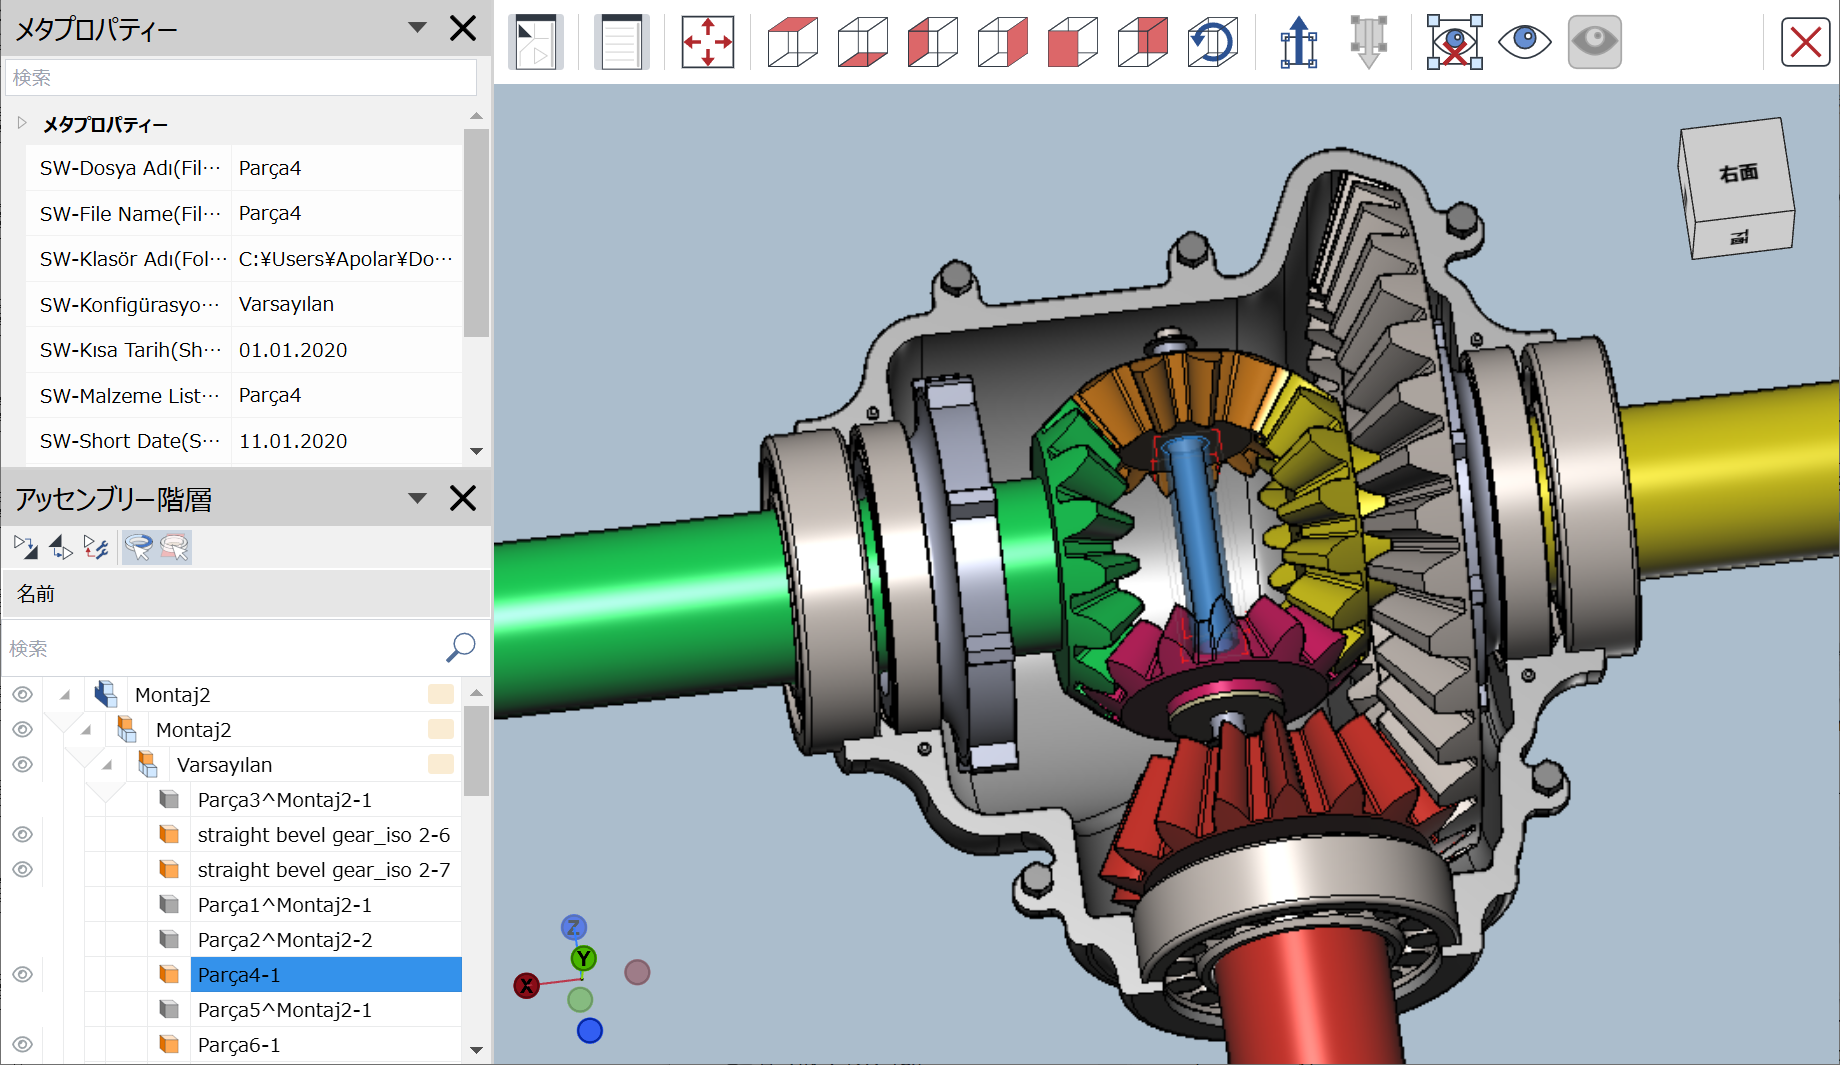Toggle visibility eye of Parça6-1
The image size is (1840, 1065).
click(x=22, y=1044)
